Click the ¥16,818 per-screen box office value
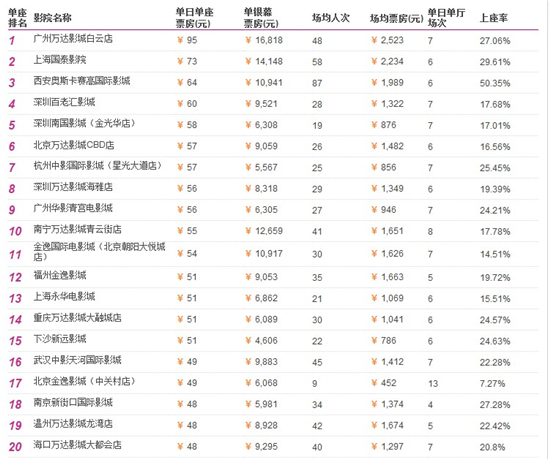This screenshot has height=459, width=550. click(264, 40)
